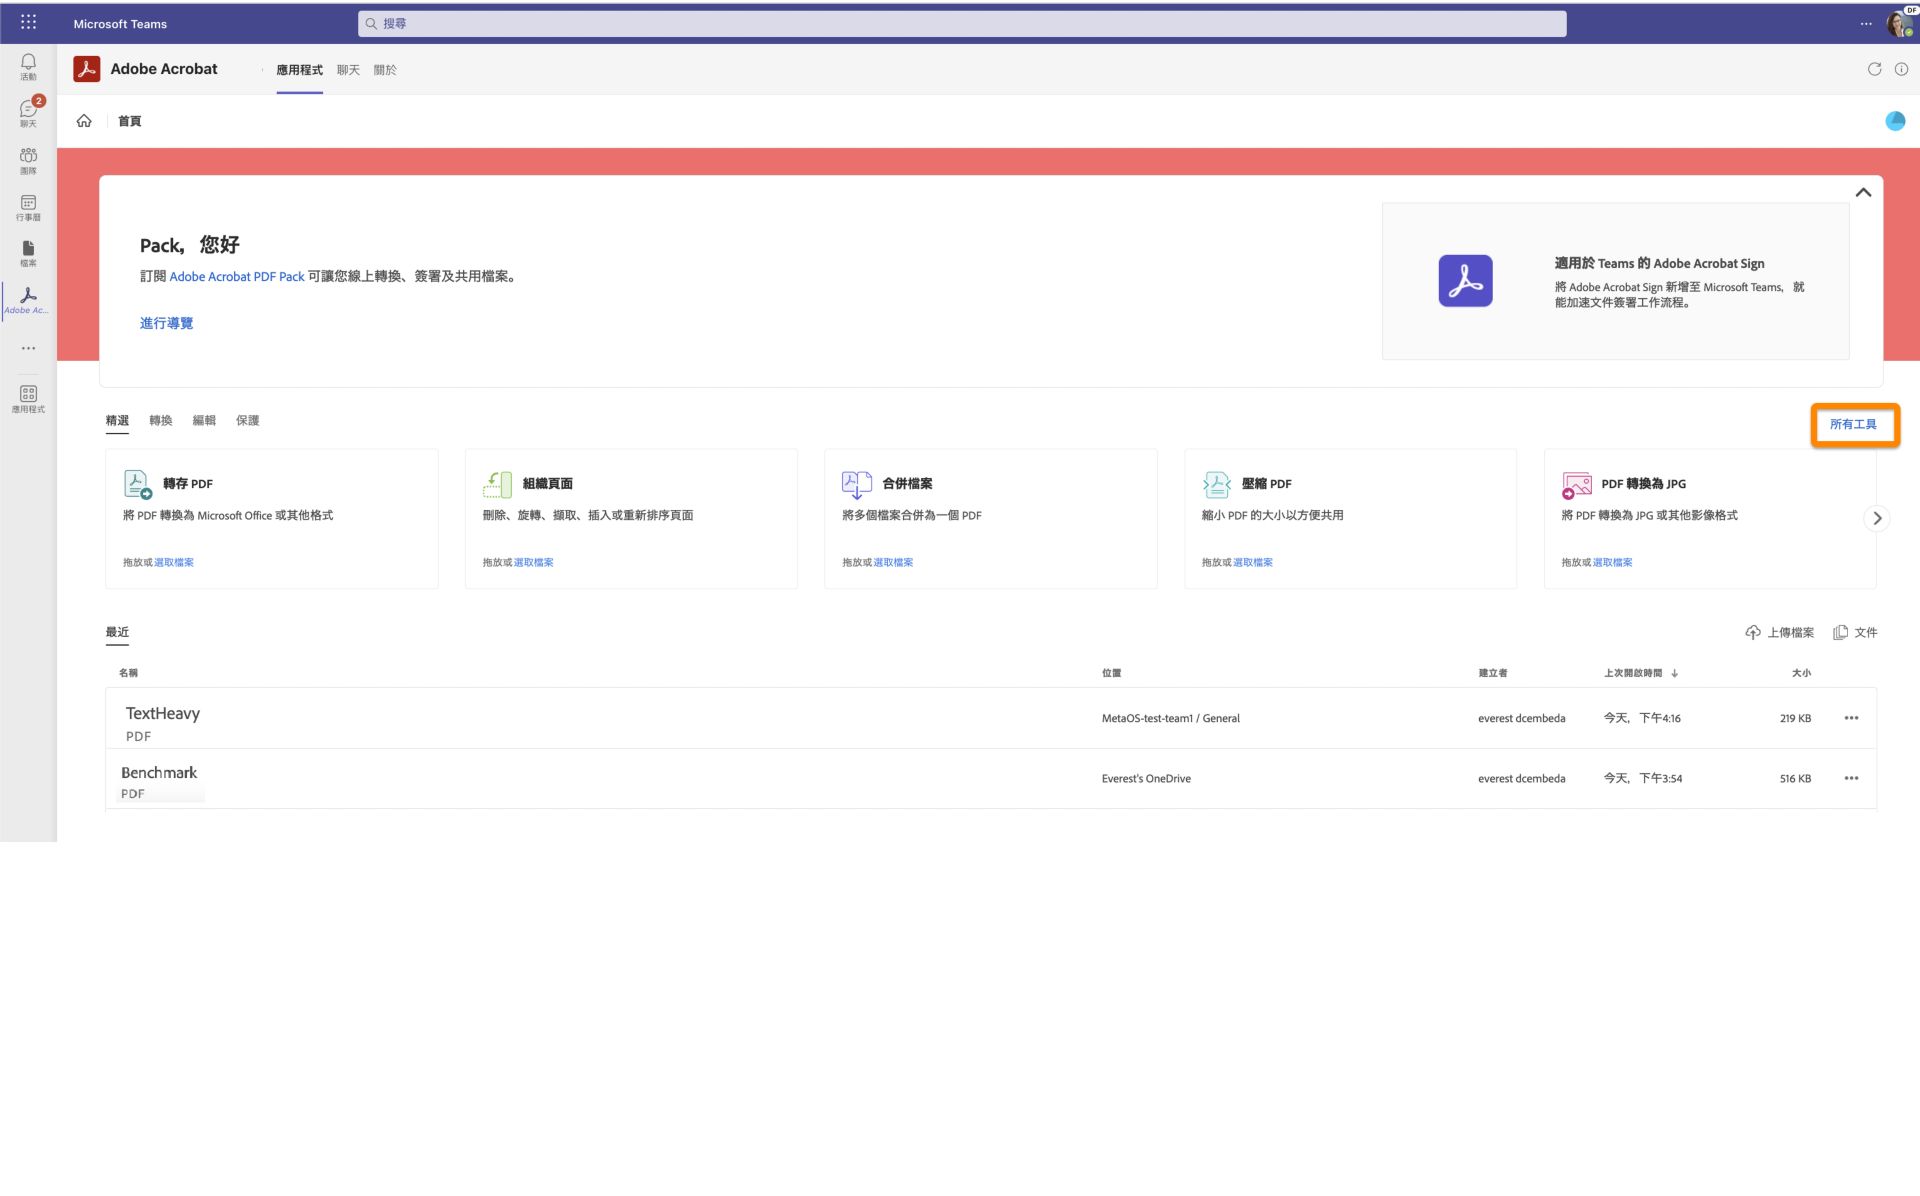Show next tools with right chevron

1877,518
